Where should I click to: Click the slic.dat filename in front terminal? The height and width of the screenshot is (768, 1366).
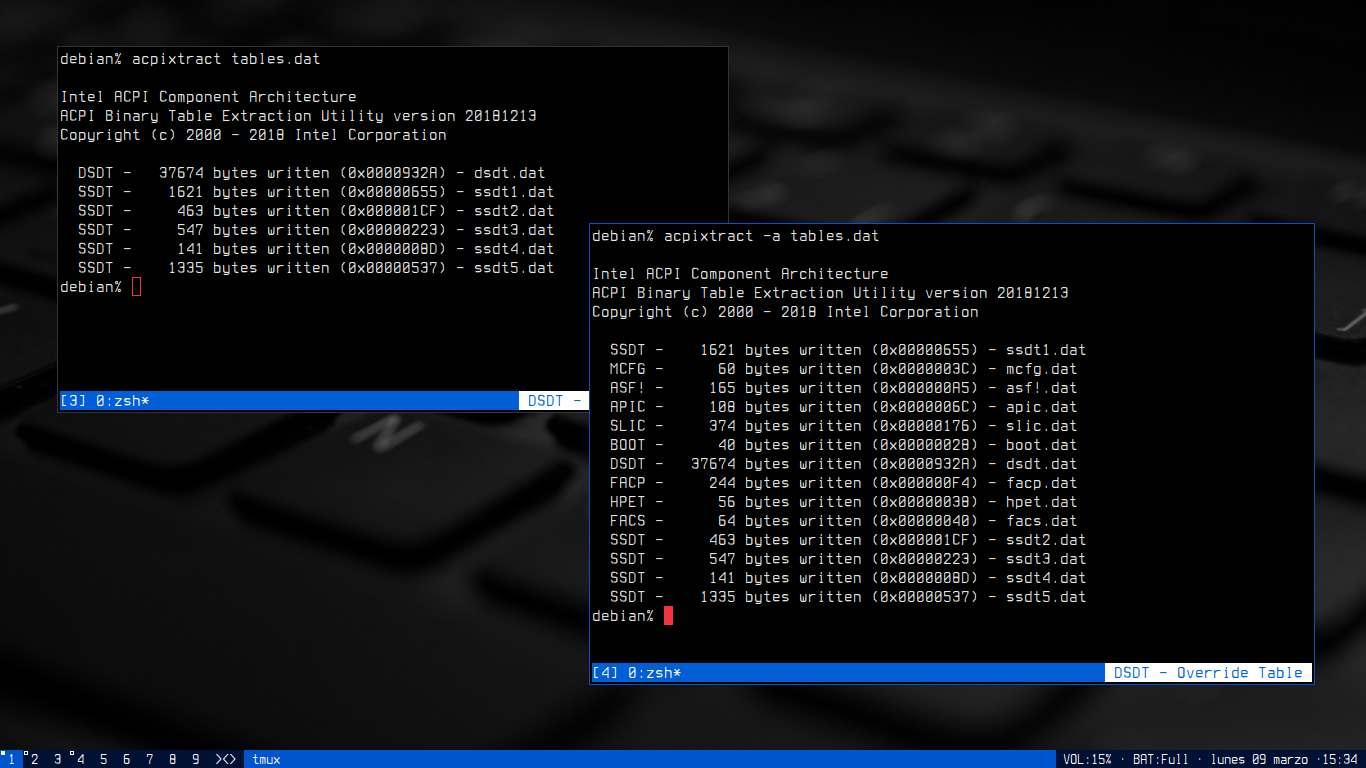(1041, 426)
